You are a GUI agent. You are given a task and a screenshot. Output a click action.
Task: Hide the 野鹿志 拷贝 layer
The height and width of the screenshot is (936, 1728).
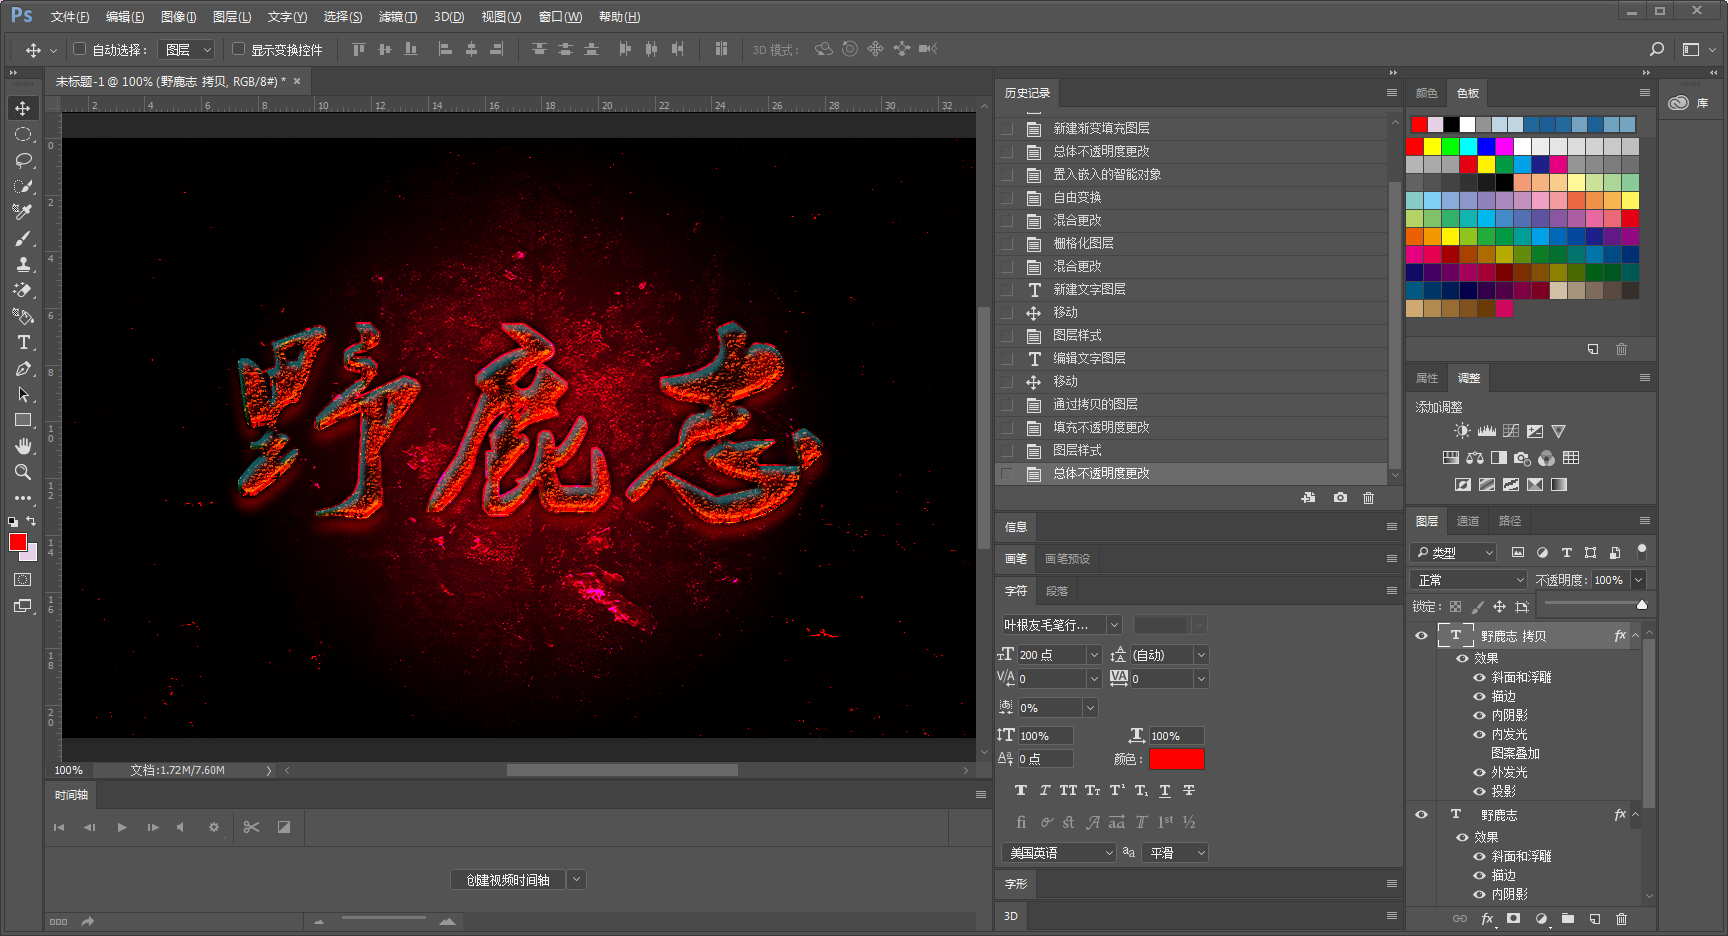coord(1421,635)
